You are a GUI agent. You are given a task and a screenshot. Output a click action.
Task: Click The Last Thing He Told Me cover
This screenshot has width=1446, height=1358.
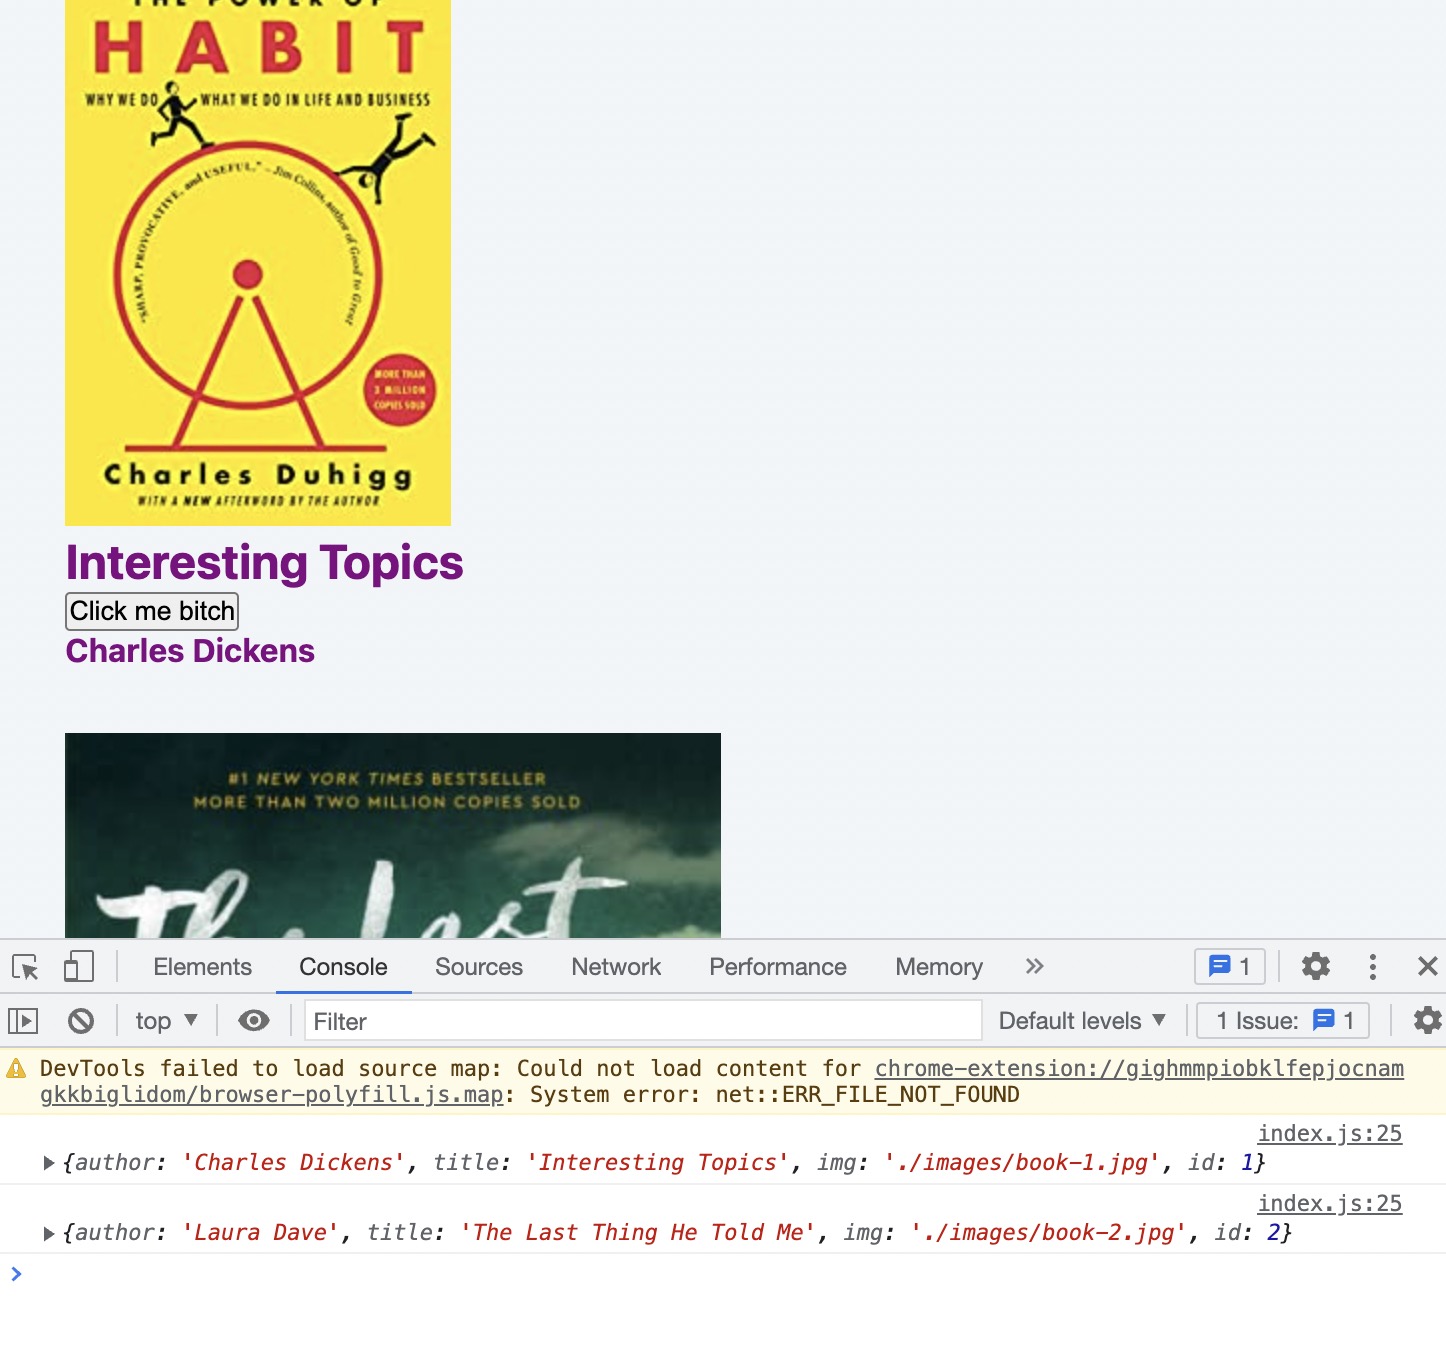coord(393,835)
